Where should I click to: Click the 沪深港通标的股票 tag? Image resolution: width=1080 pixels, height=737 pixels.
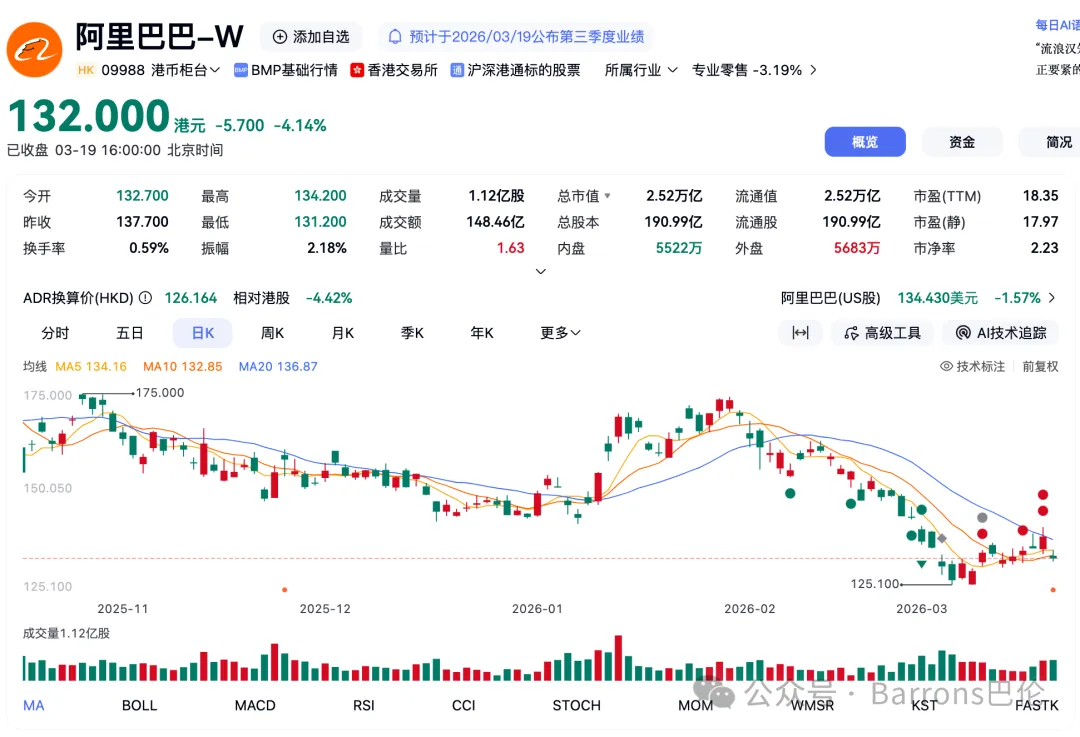point(515,70)
